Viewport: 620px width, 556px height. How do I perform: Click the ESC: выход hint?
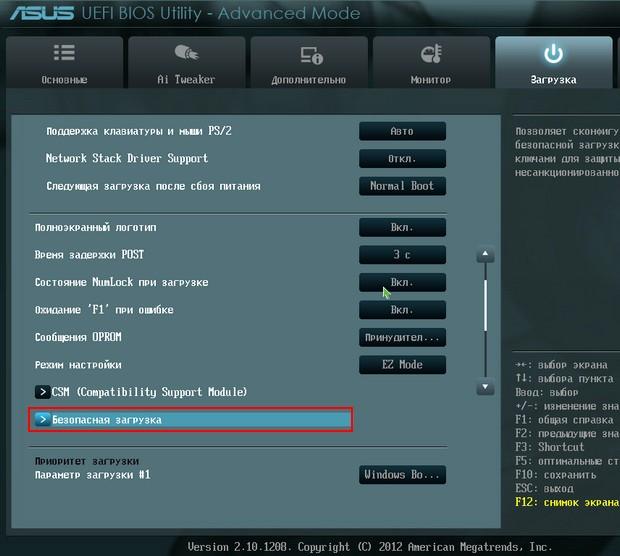[x=544, y=488]
